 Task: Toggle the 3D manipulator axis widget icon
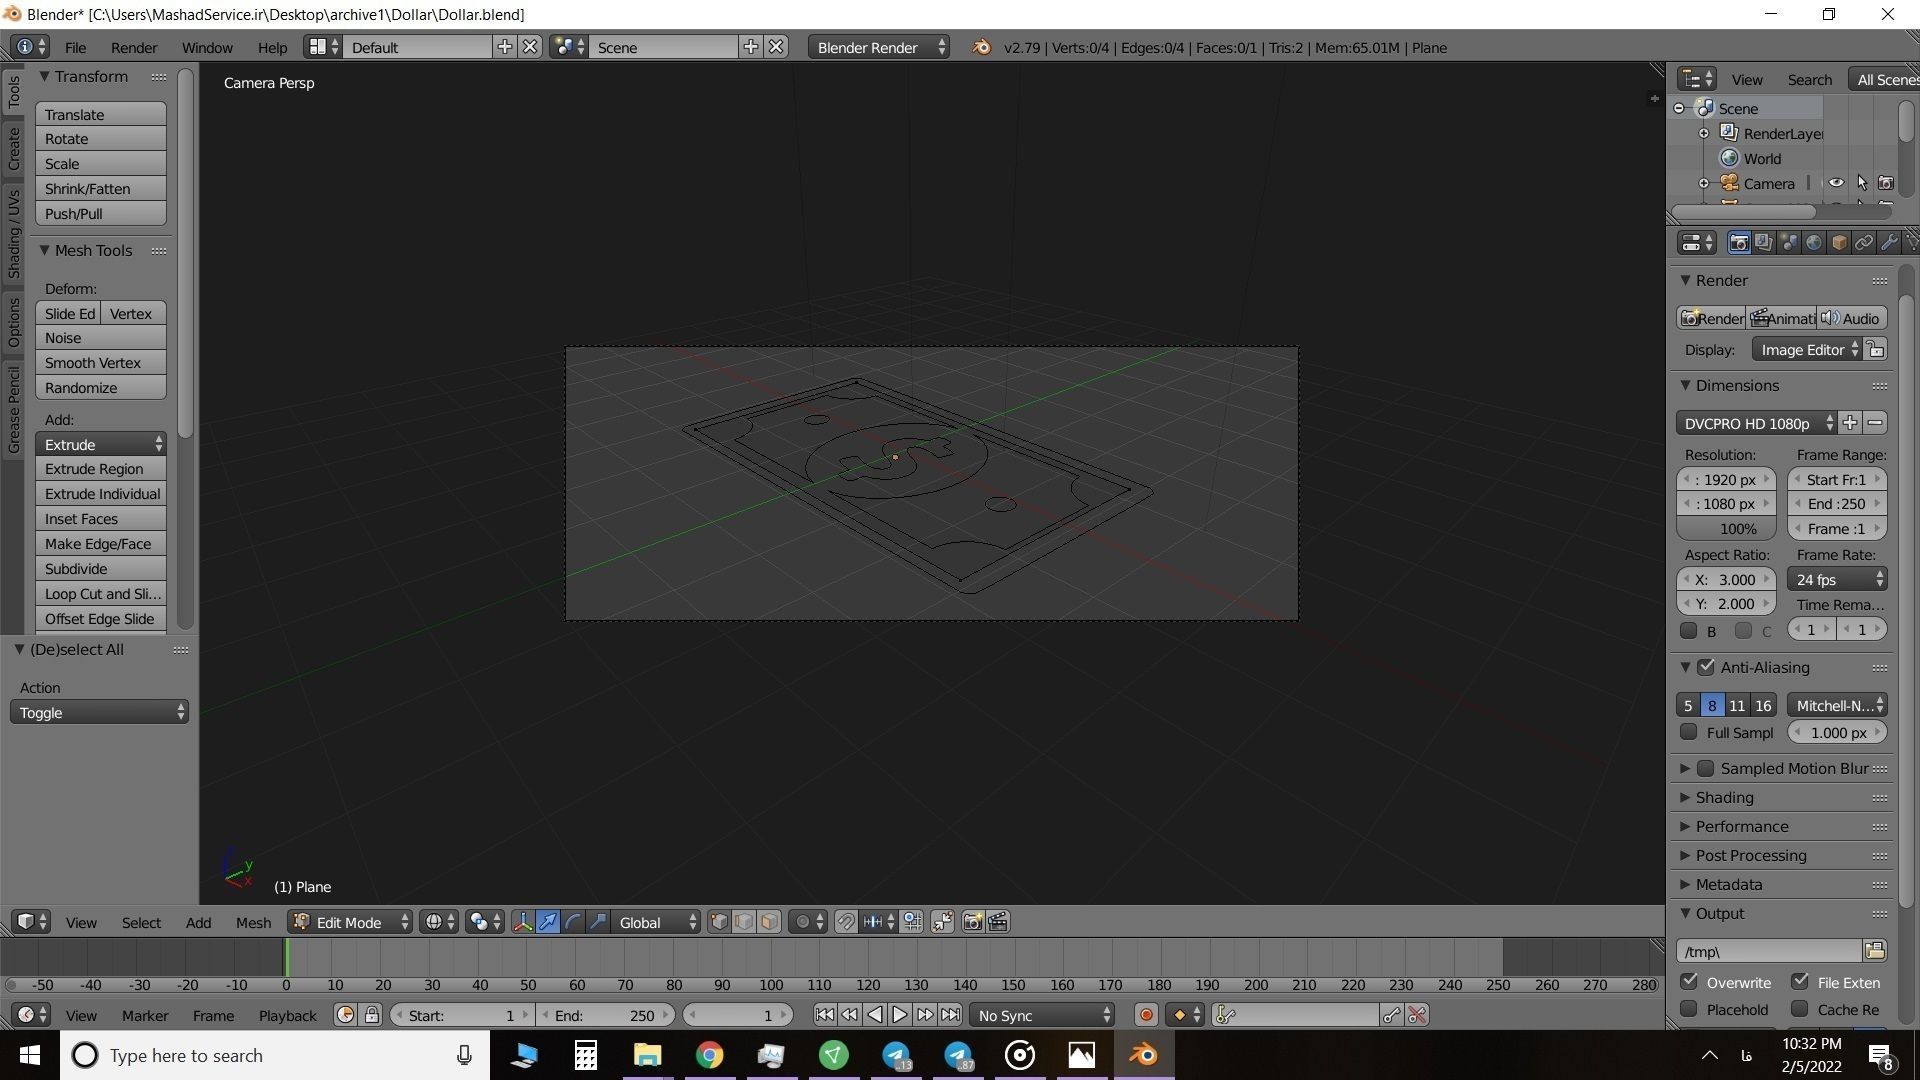tap(522, 922)
